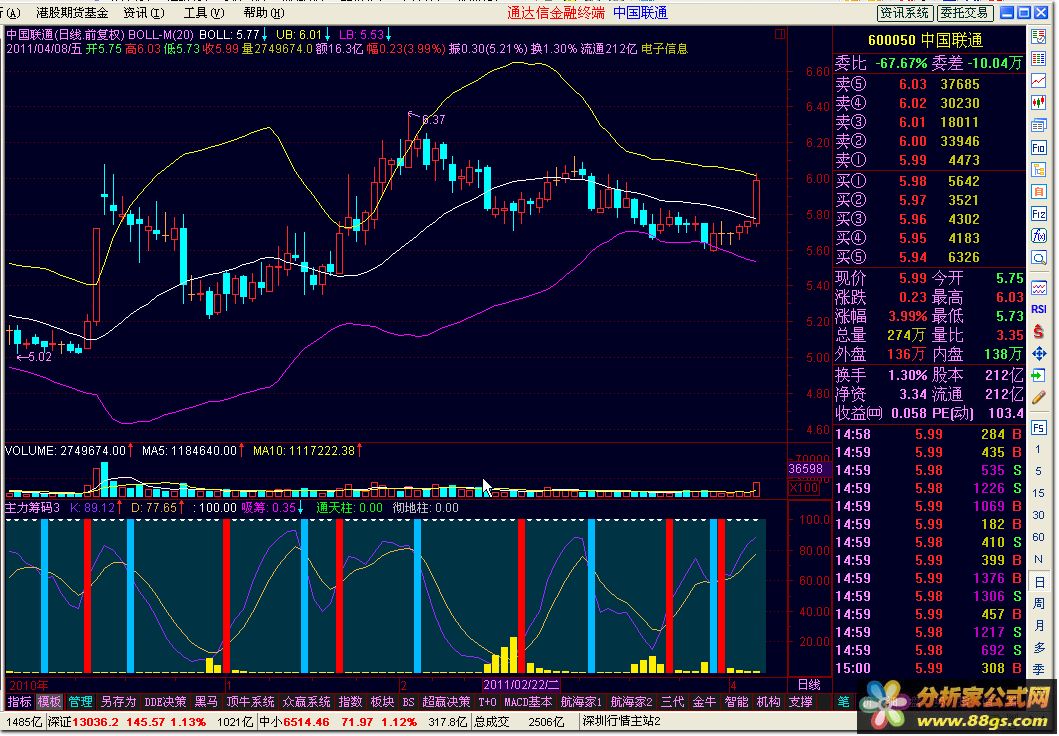Click the F12 trade shortcut icon

1039,214
